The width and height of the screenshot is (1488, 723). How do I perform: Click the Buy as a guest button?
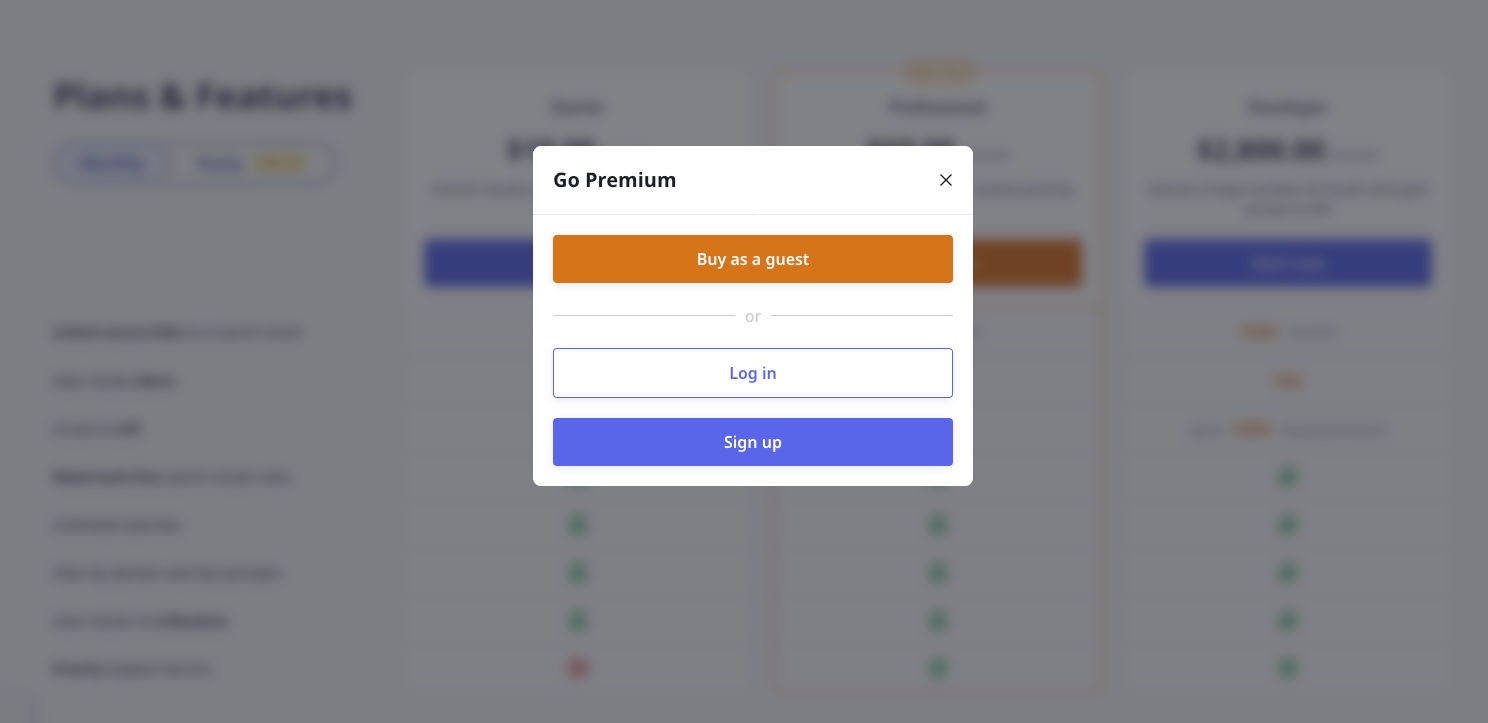coord(753,259)
